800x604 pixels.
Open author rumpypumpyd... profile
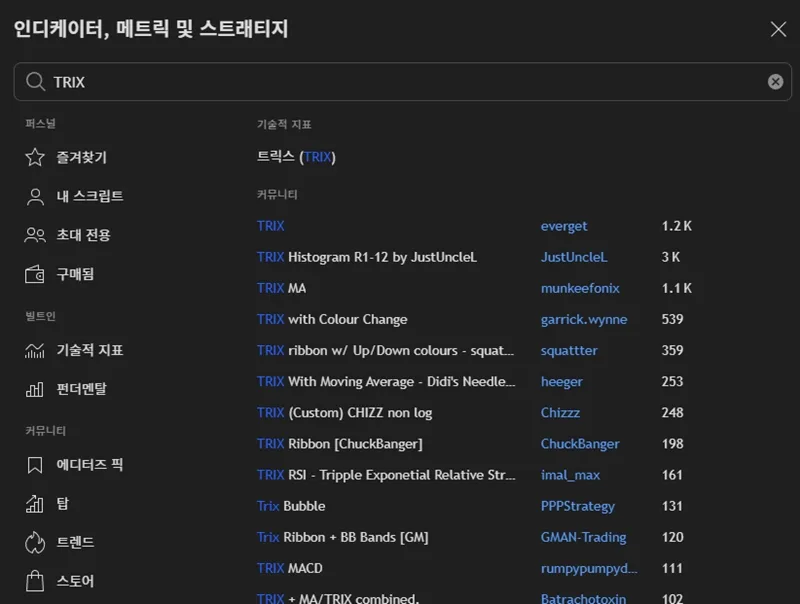point(589,568)
